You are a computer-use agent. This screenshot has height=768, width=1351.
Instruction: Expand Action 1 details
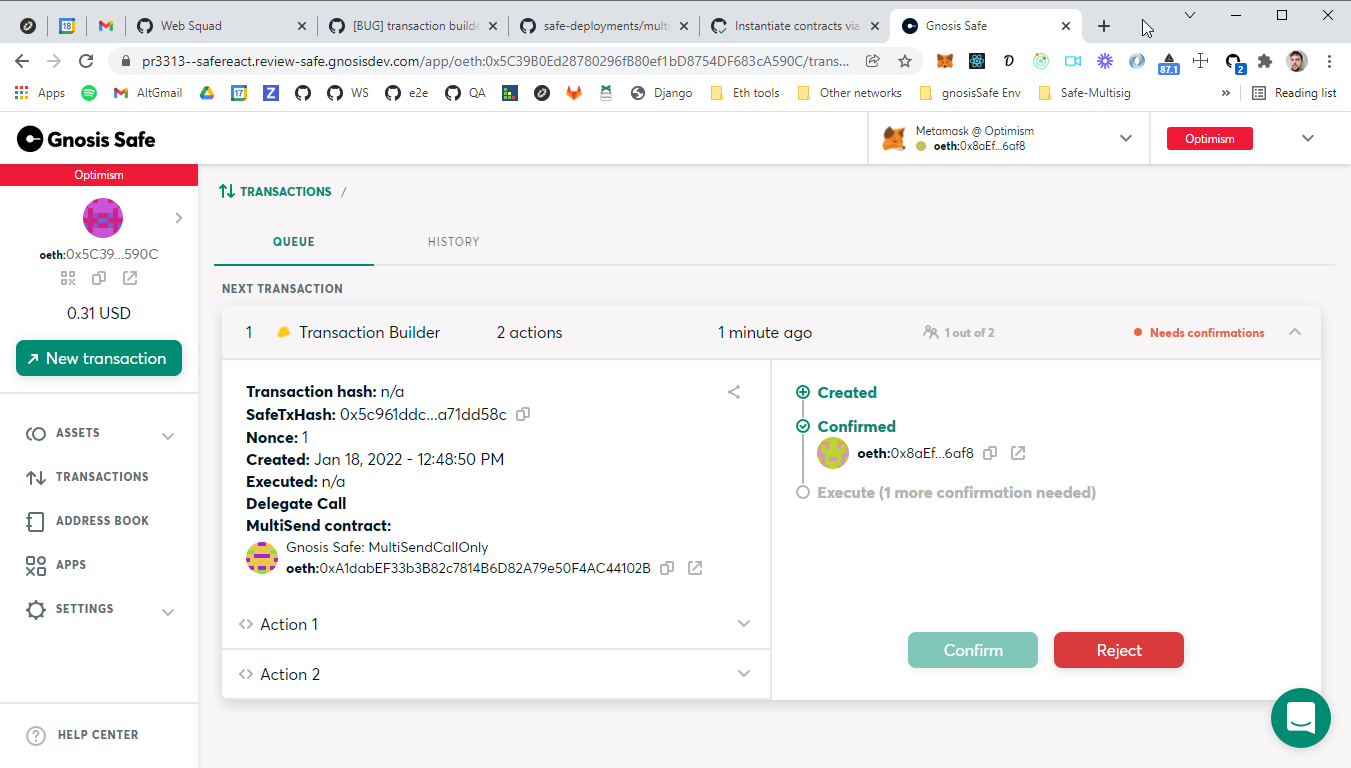click(496, 624)
